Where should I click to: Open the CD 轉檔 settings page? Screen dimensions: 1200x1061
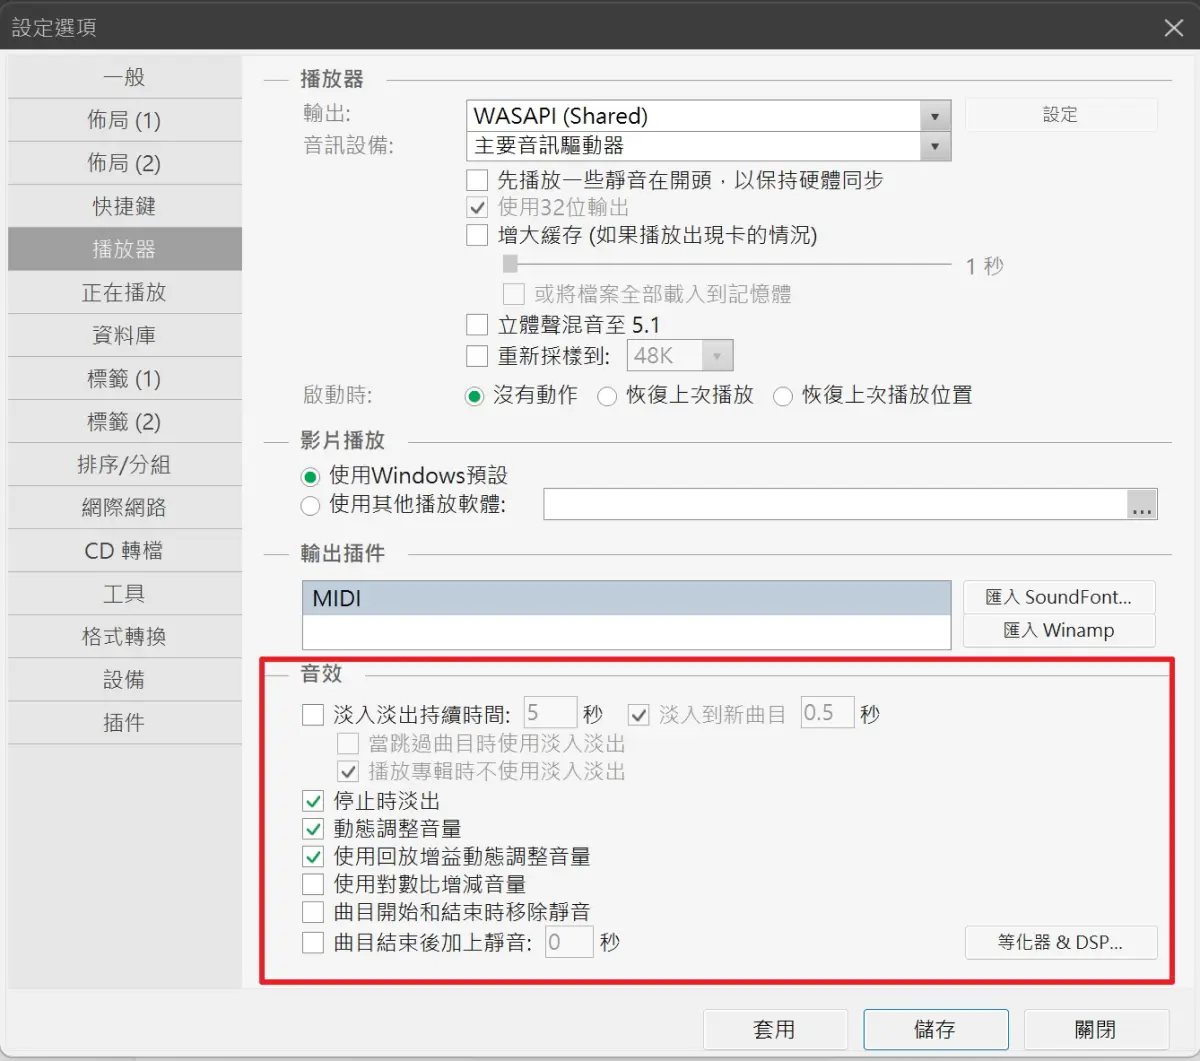click(125, 550)
